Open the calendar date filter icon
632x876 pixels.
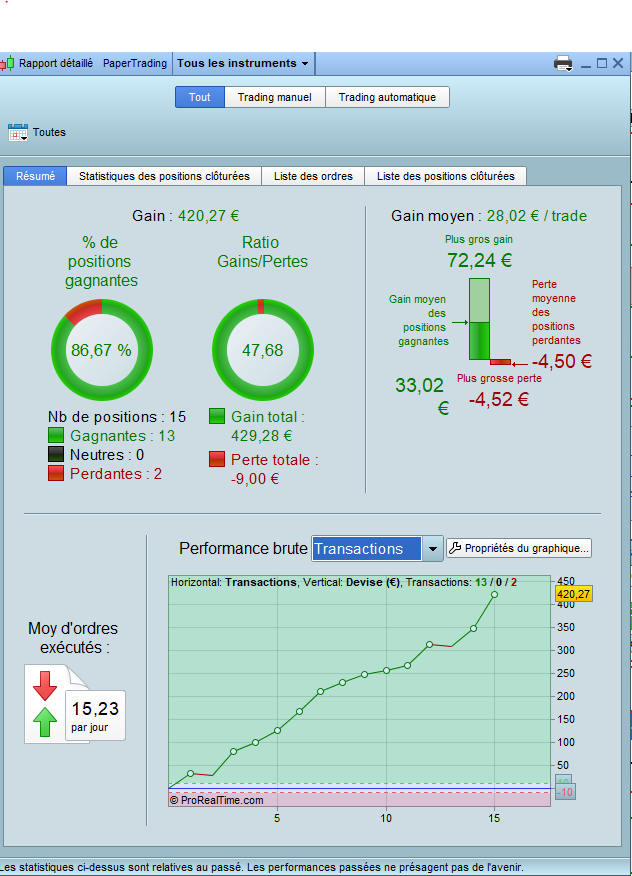click(18, 132)
